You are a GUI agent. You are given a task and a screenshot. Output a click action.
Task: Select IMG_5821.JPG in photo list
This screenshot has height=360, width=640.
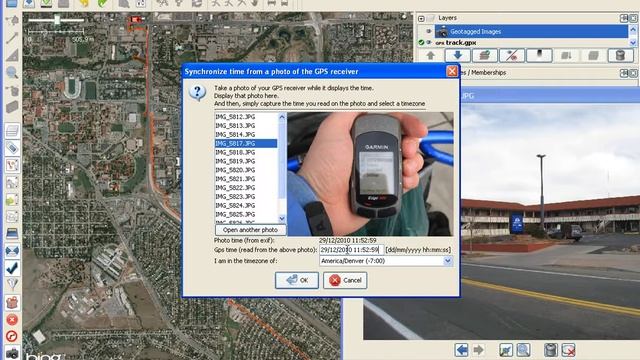coord(235,179)
